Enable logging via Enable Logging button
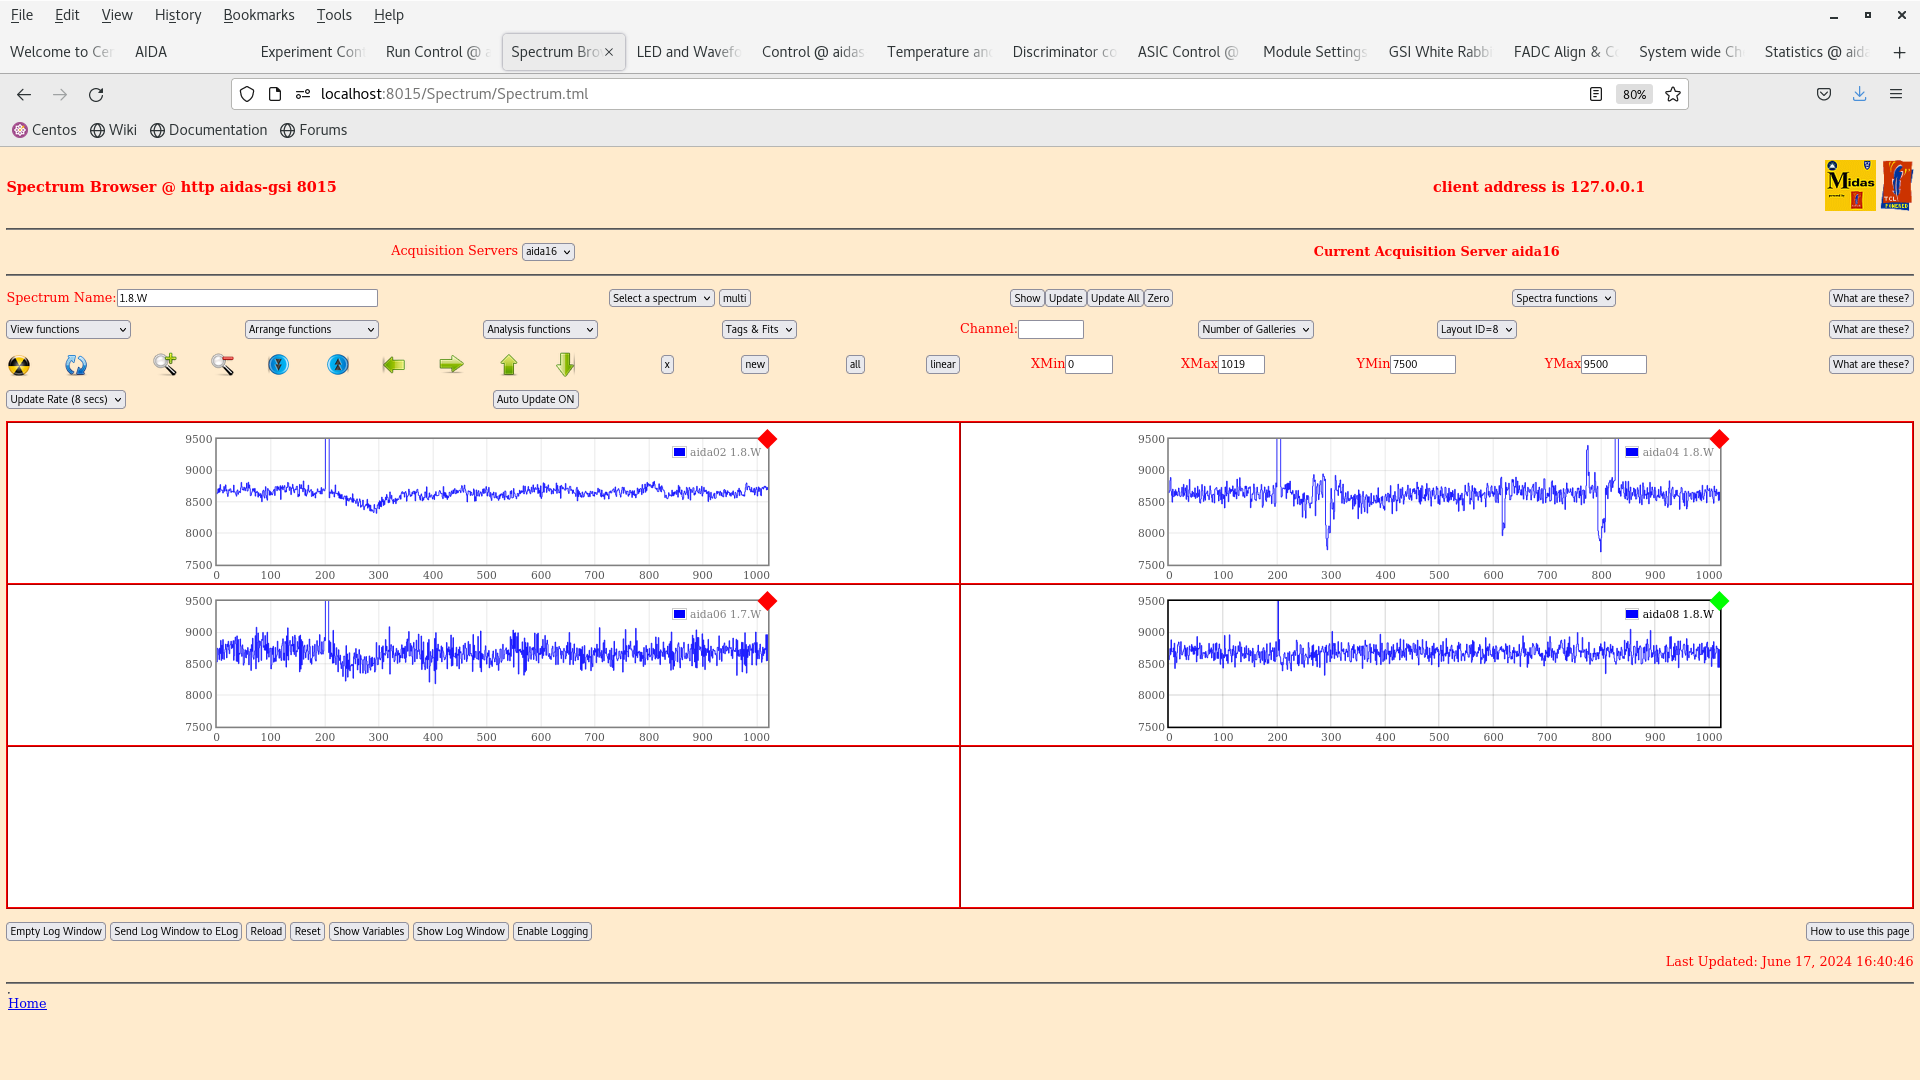Image resolution: width=1920 pixels, height=1080 pixels. pyautogui.click(x=551, y=931)
